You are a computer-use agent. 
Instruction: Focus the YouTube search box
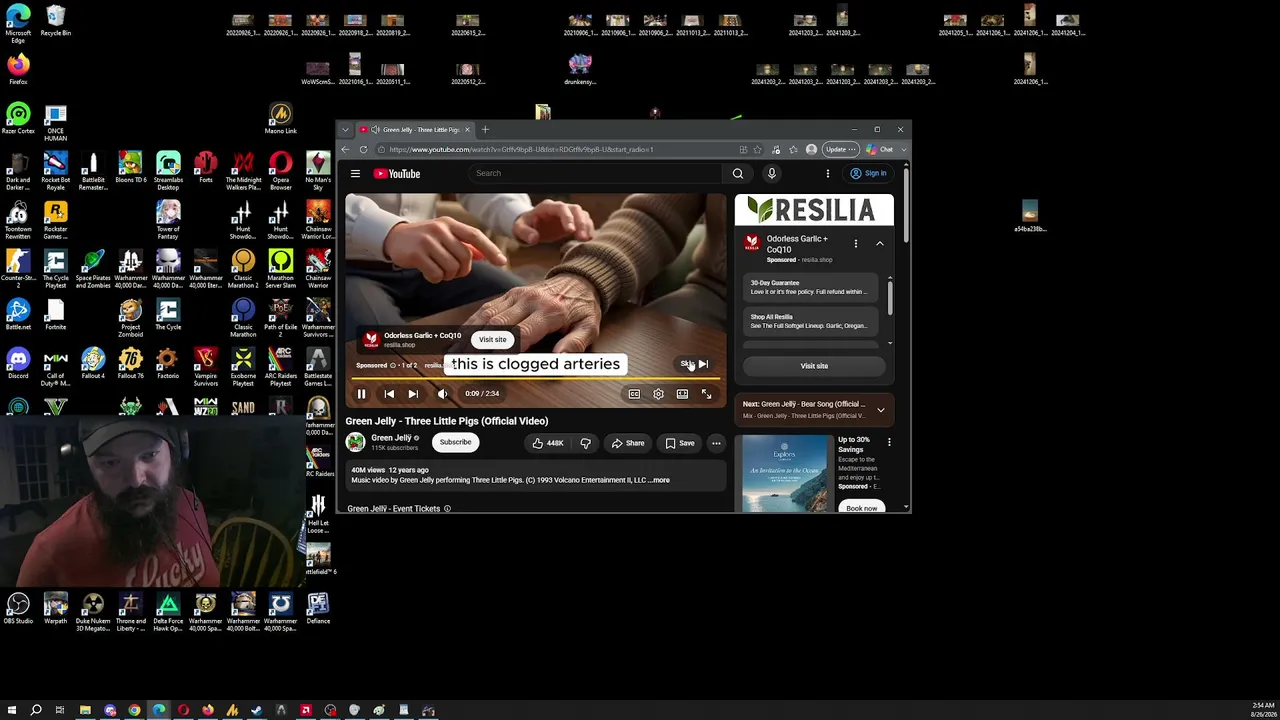click(595, 173)
